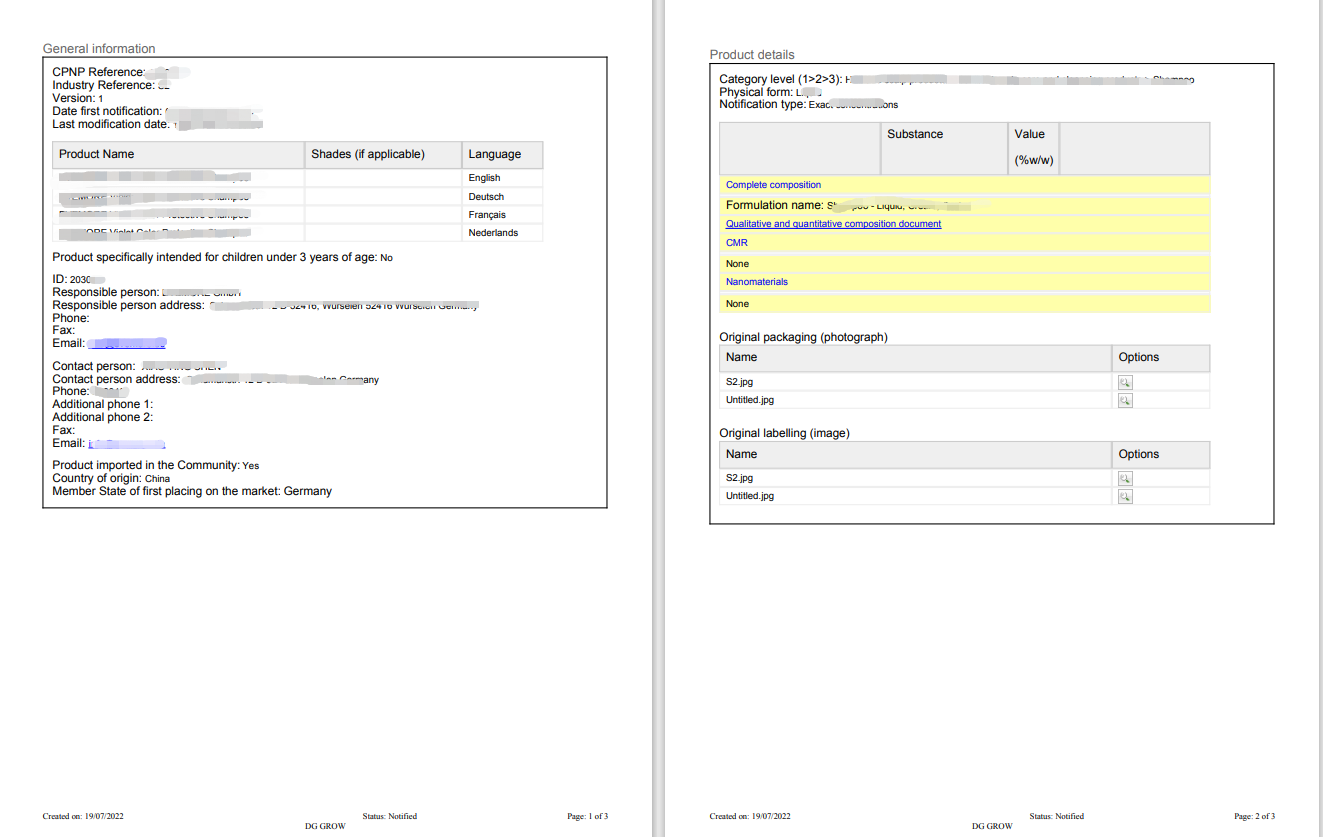Select DG GROW footer text on page 1
The width and height of the screenshot is (1323, 837).
325,826
